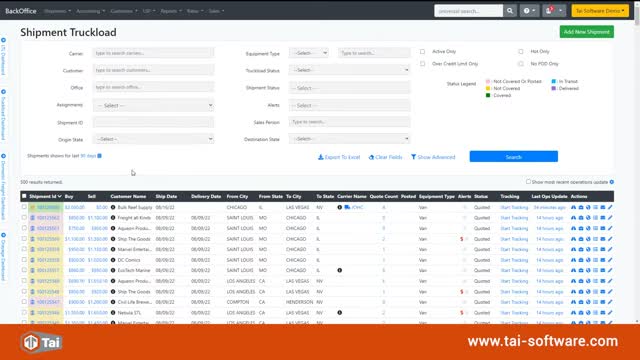Screen dimensions: 640x360
Task: Click the Sales Person search input
Action: [349, 122]
